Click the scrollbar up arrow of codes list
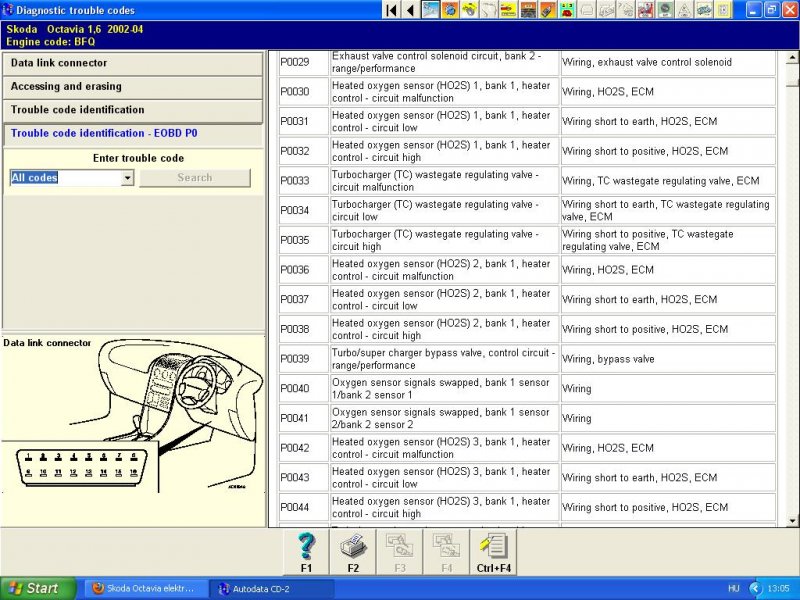Screen dimensions: 800x600 click(x=792, y=57)
